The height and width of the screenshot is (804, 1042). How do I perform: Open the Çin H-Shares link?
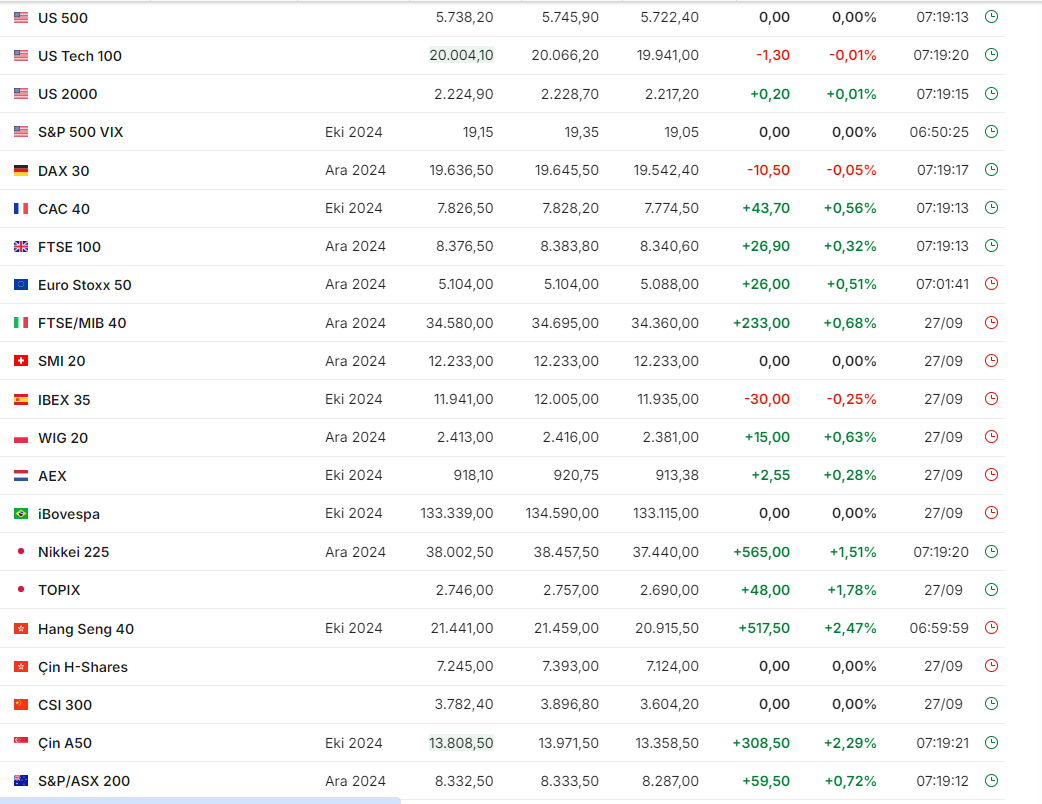[x=82, y=667]
